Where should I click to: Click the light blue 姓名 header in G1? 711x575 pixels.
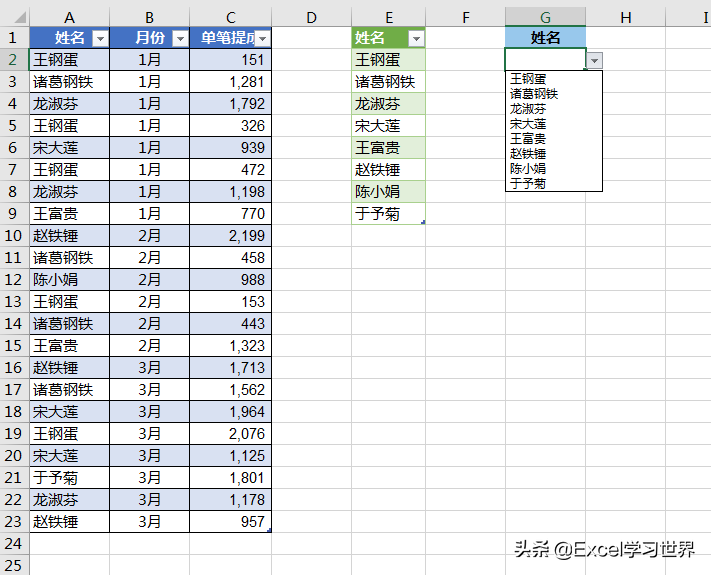(545, 38)
